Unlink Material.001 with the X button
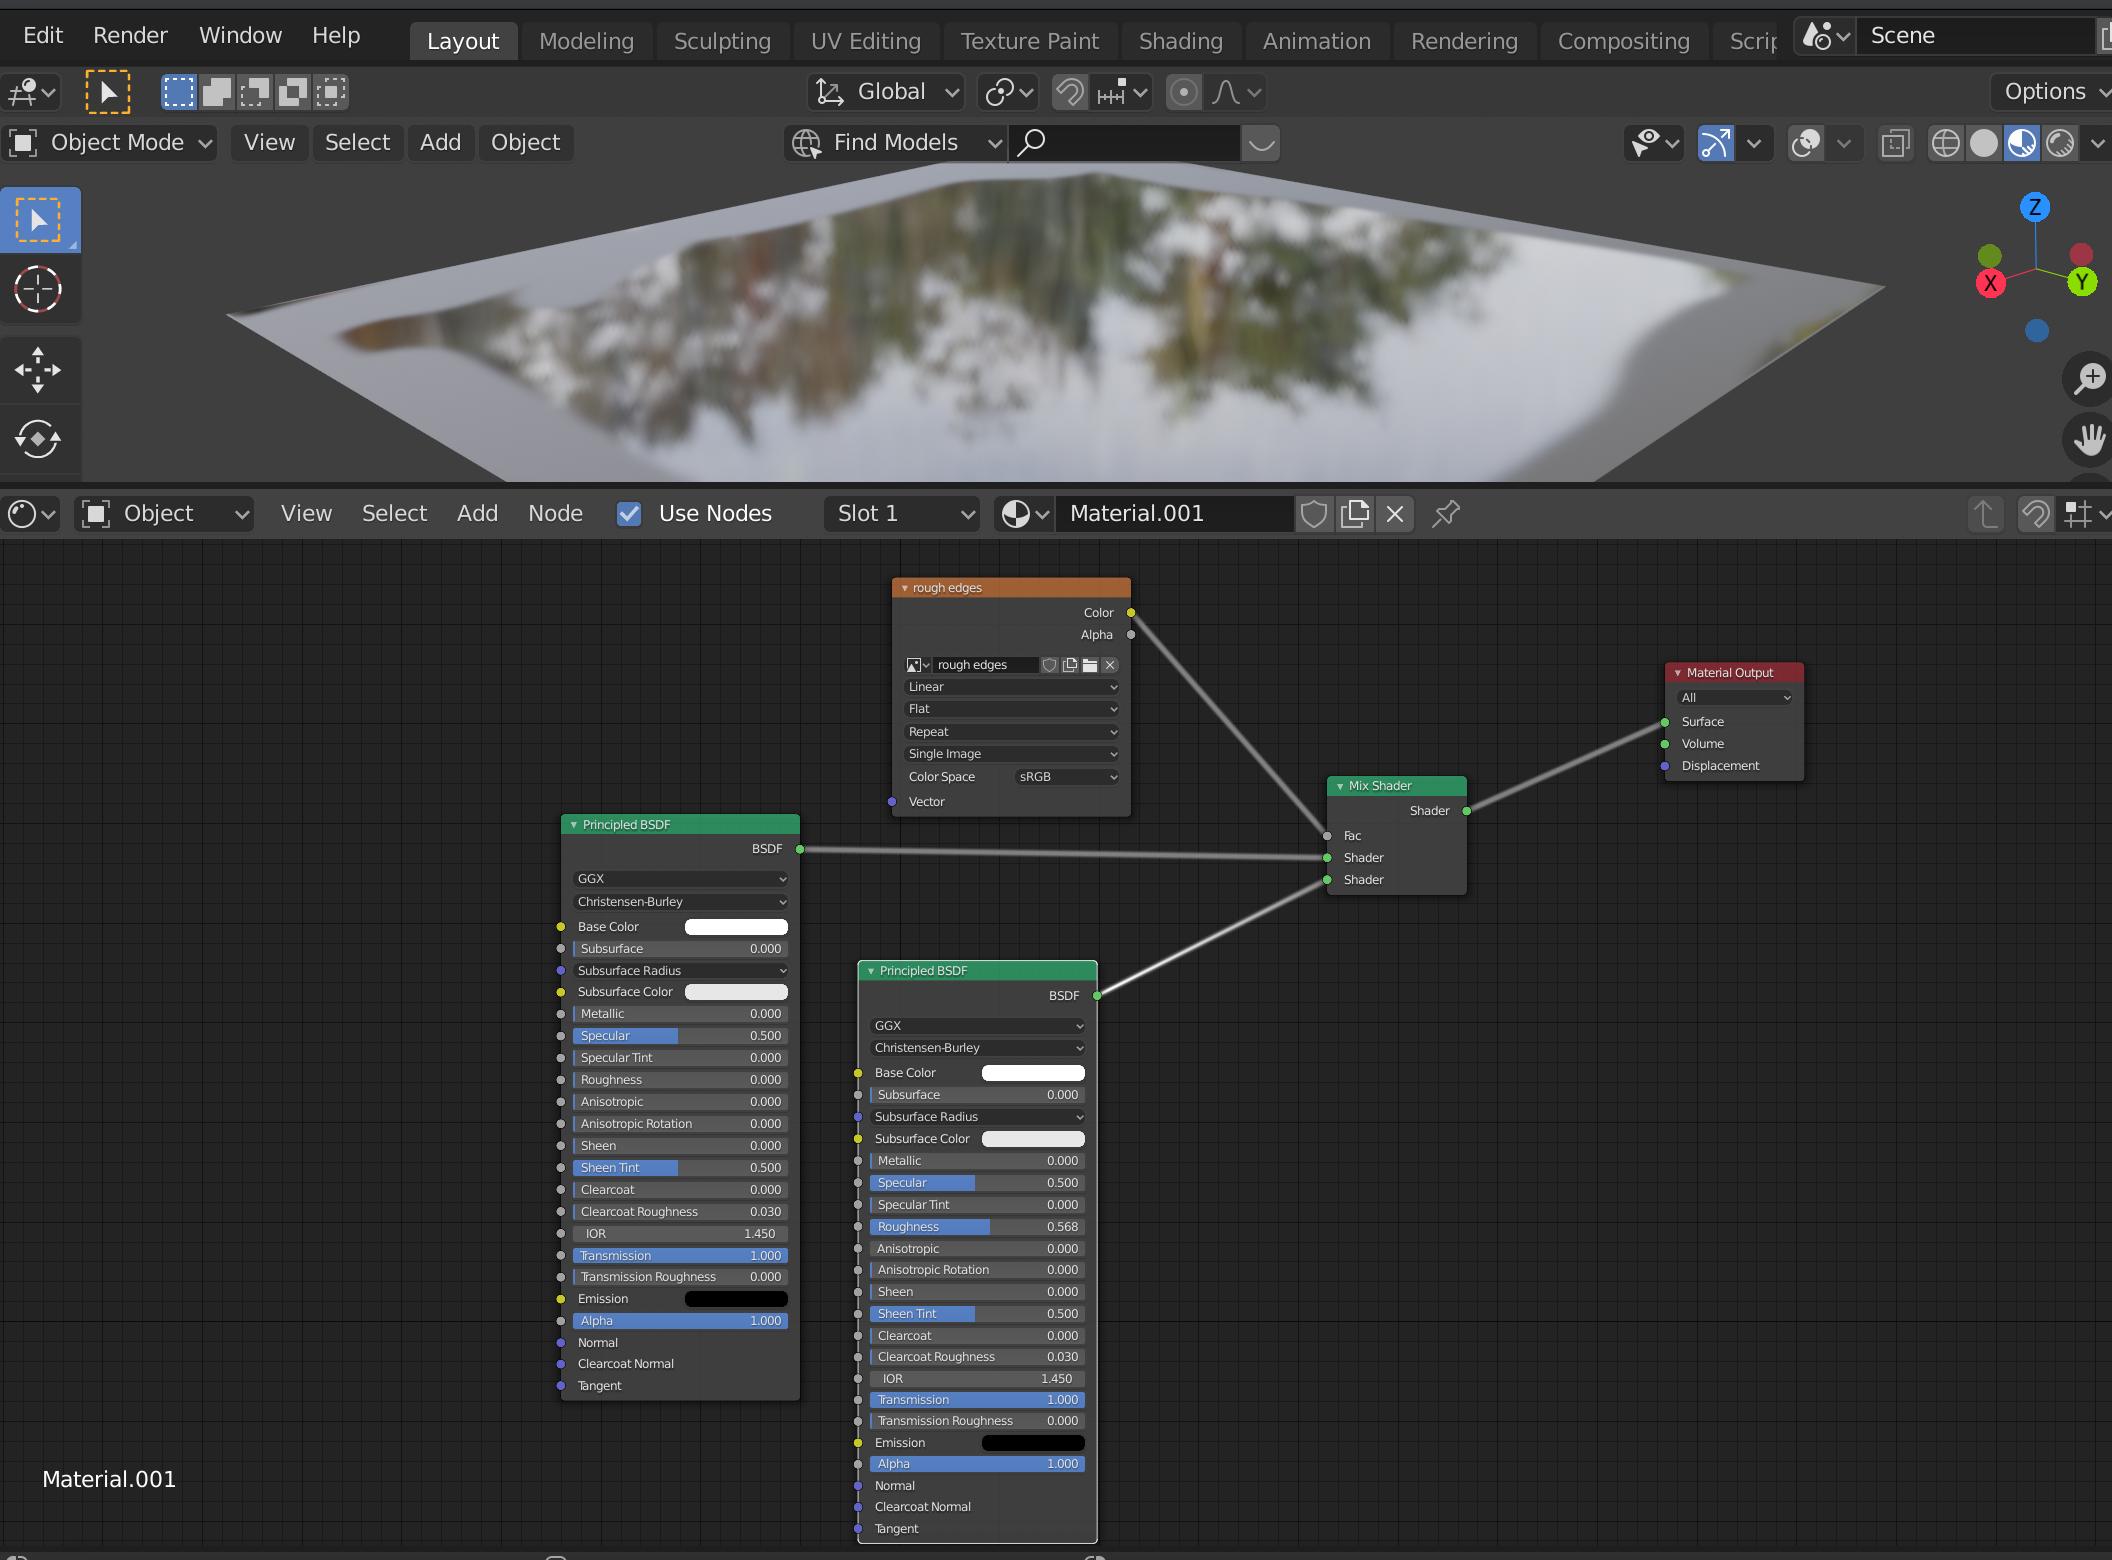 pos(1395,514)
